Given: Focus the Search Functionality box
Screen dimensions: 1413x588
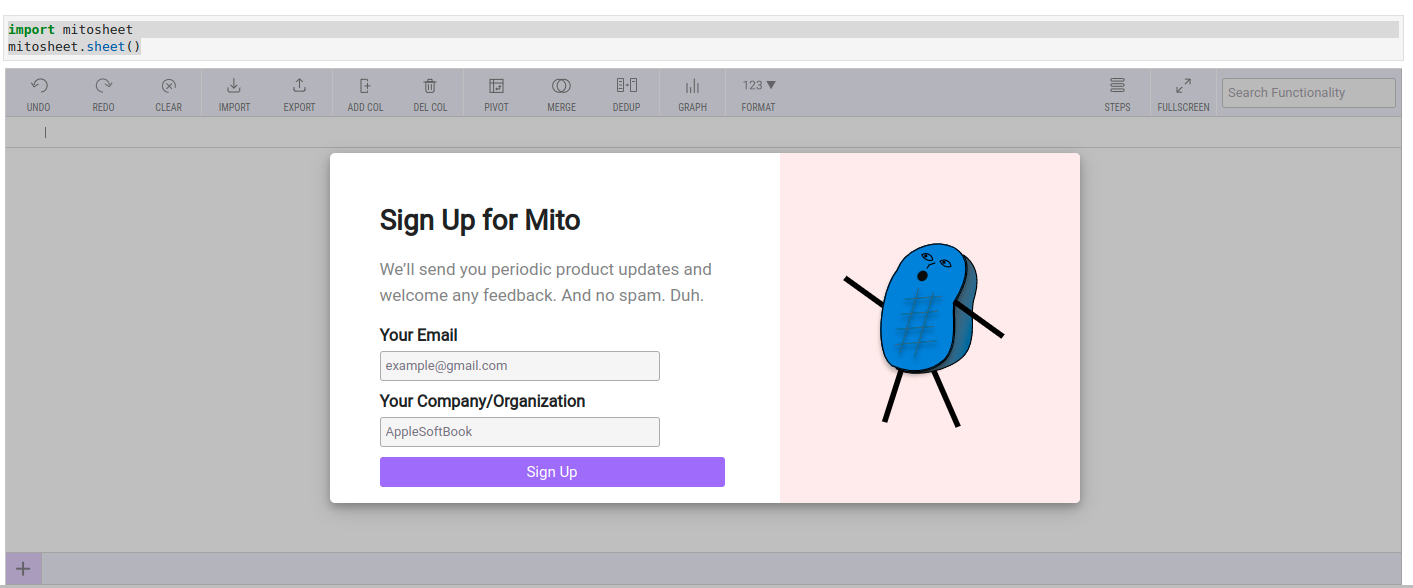Looking at the screenshot, I should pos(1309,93).
